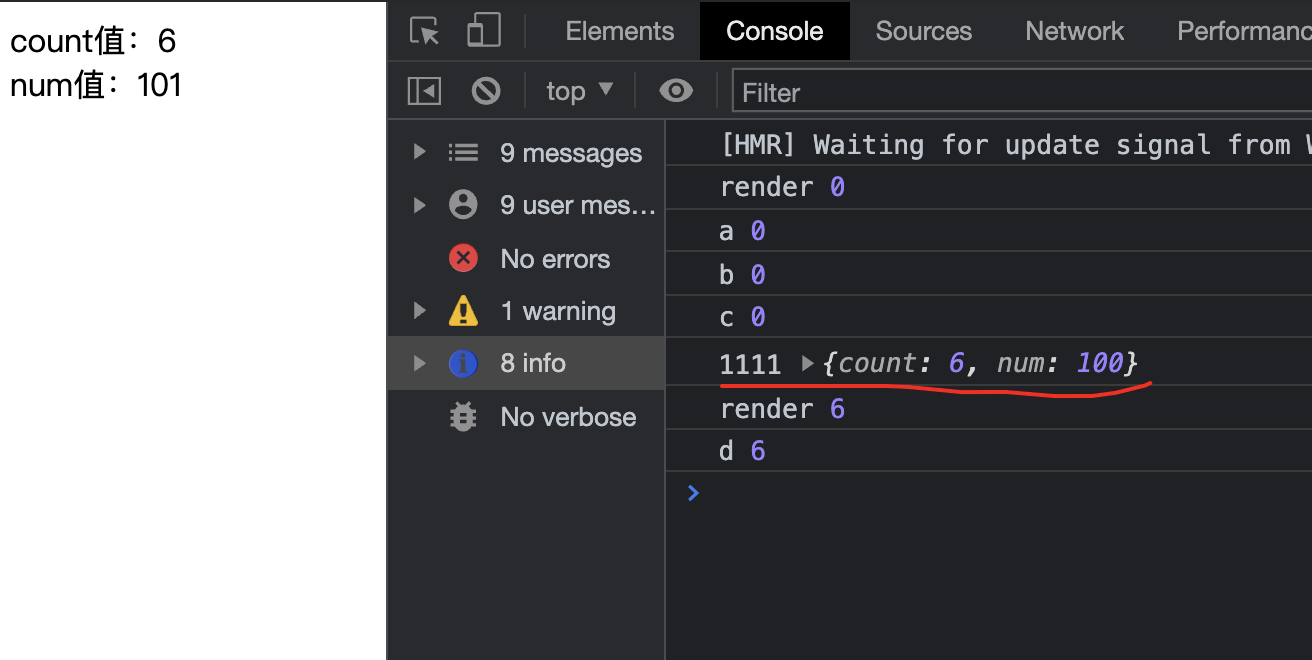The height and width of the screenshot is (660, 1312).
Task: Click the '1111' log prefix text
Action: point(750,363)
